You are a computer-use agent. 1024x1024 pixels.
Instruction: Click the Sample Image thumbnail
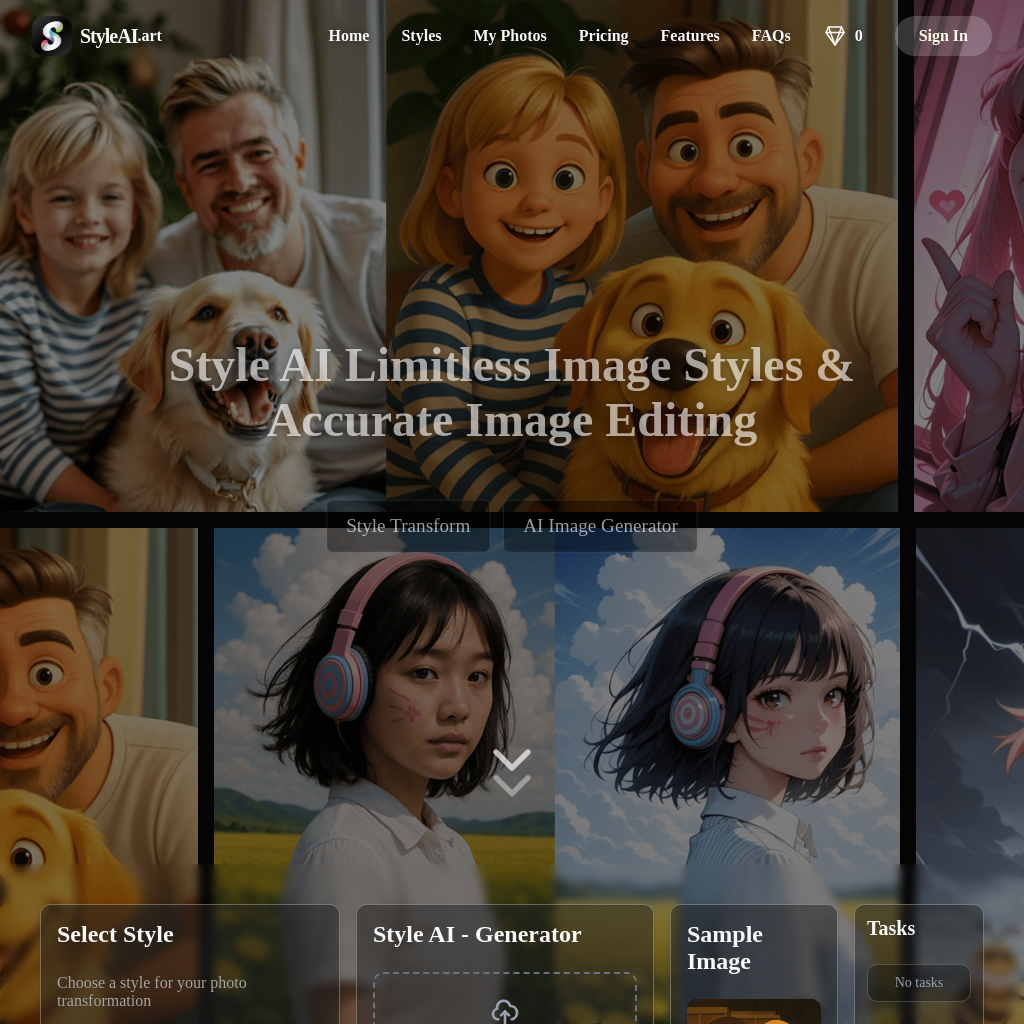tap(753, 1011)
